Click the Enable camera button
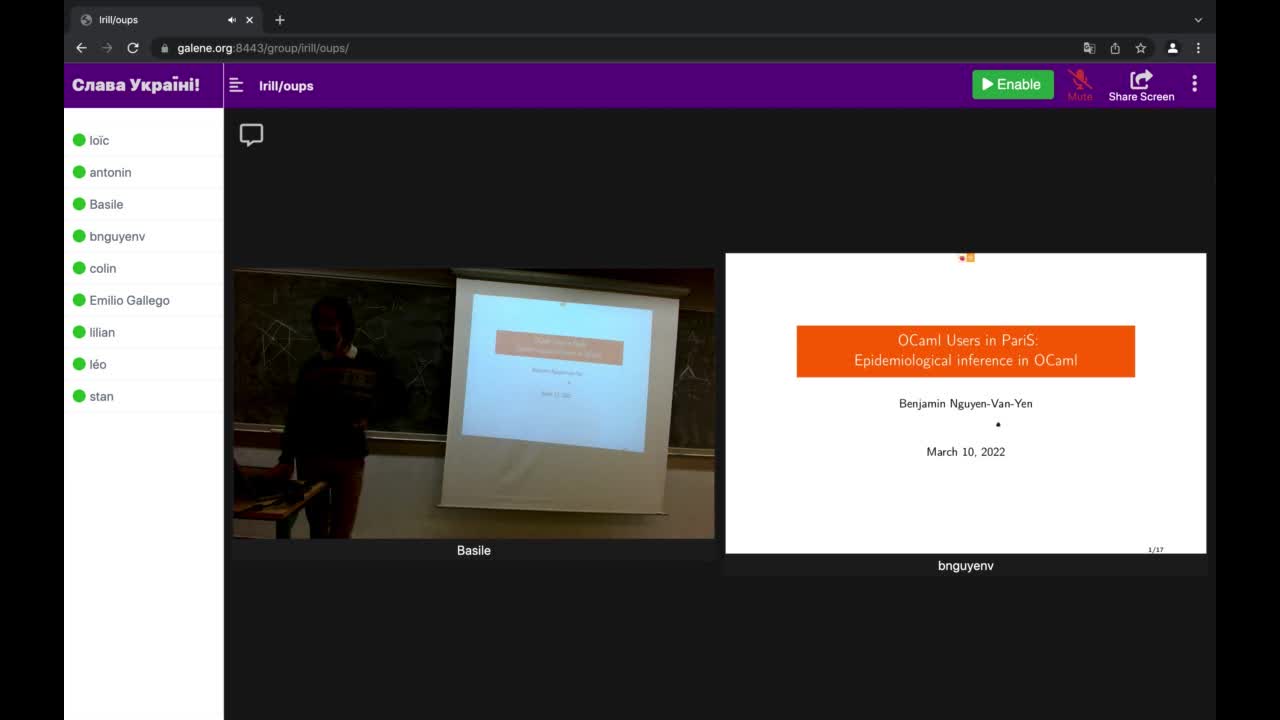The width and height of the screenshot is (1280, 720). coord(1012,85)
